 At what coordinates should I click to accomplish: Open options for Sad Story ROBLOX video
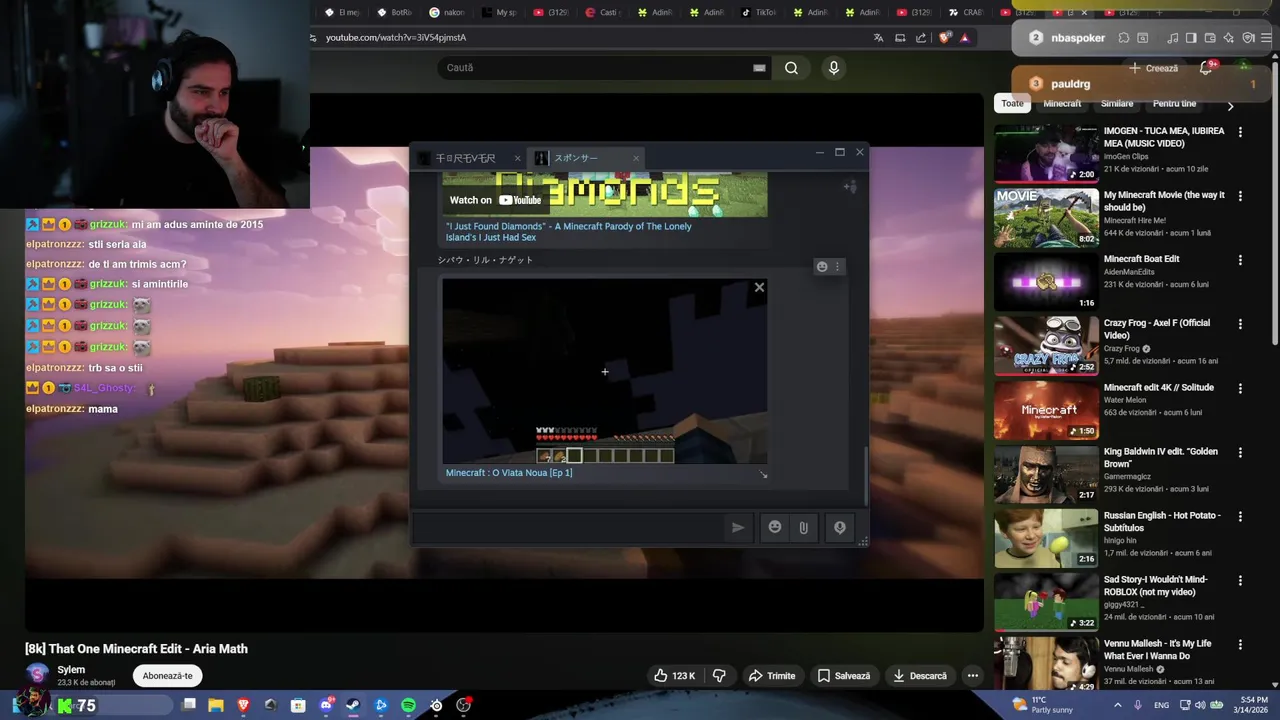1240,580
